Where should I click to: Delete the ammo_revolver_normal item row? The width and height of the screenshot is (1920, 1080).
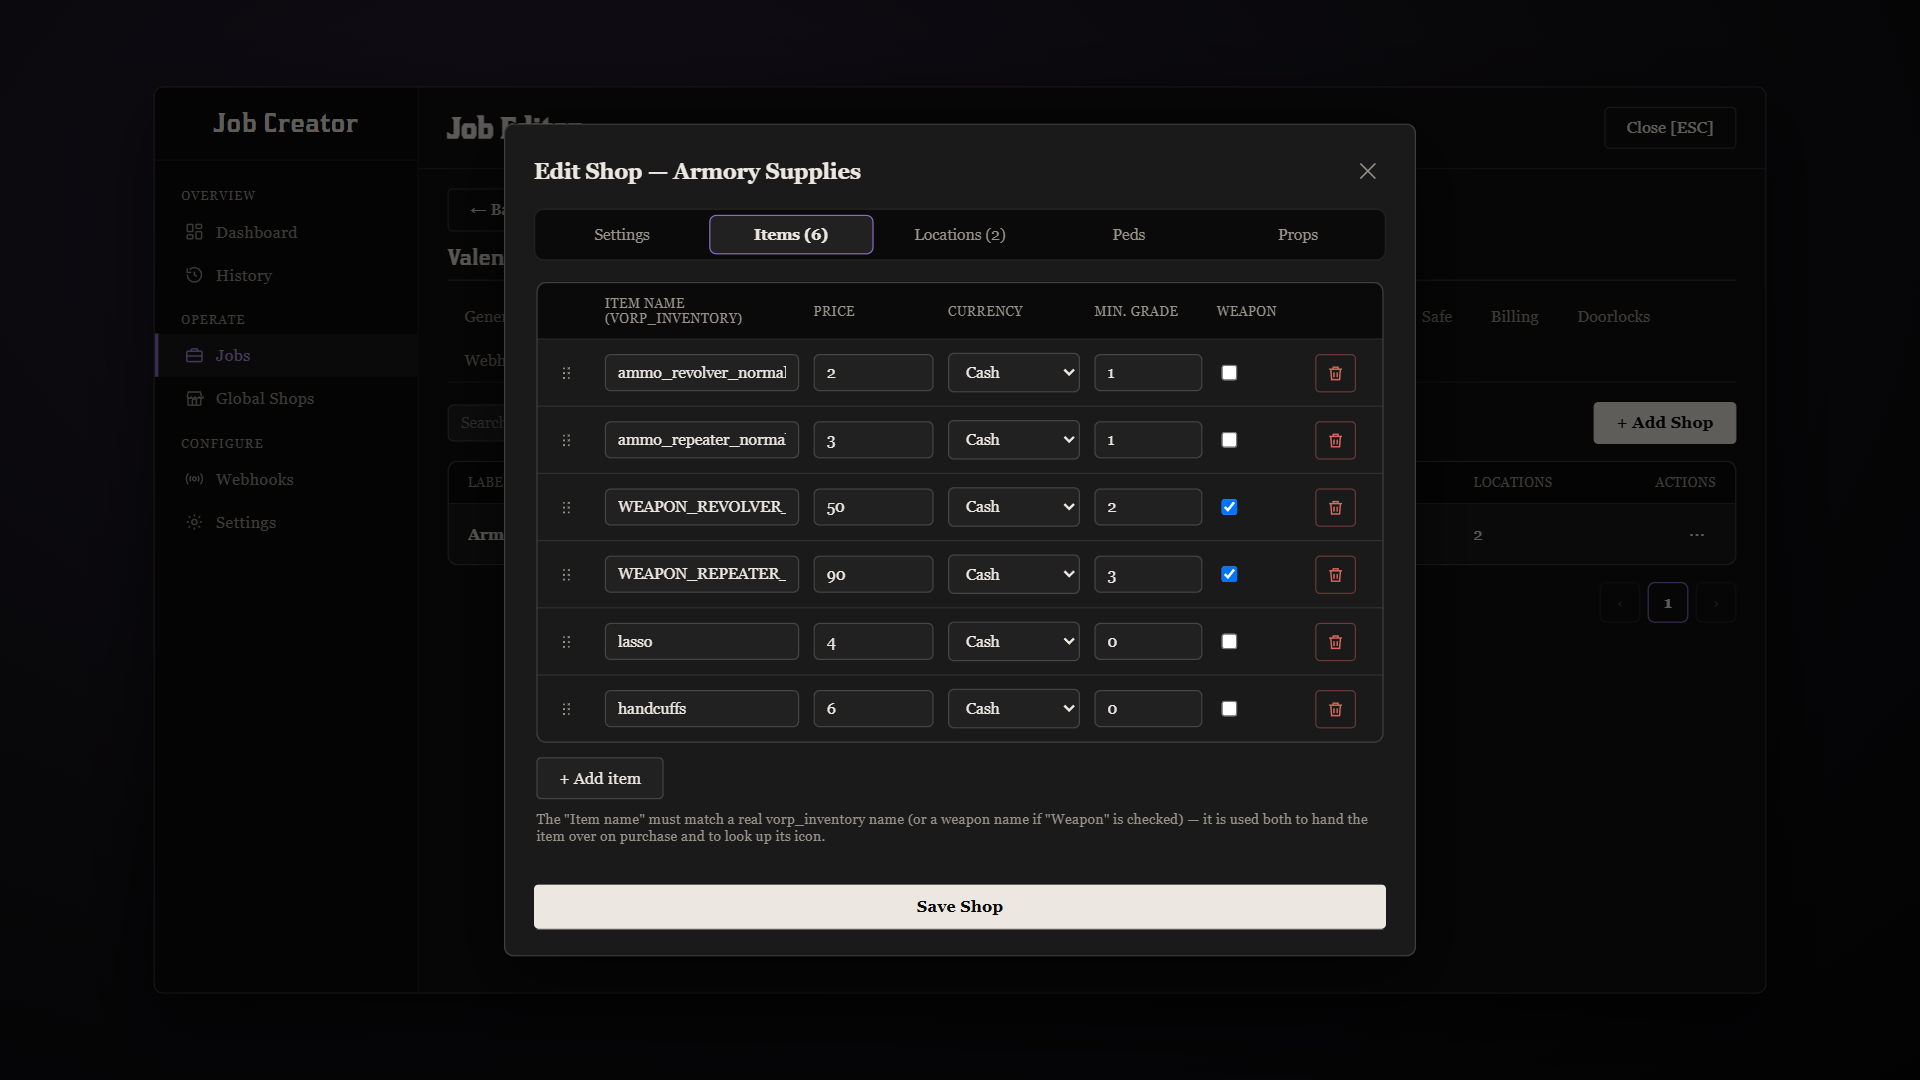[1335, 373]
